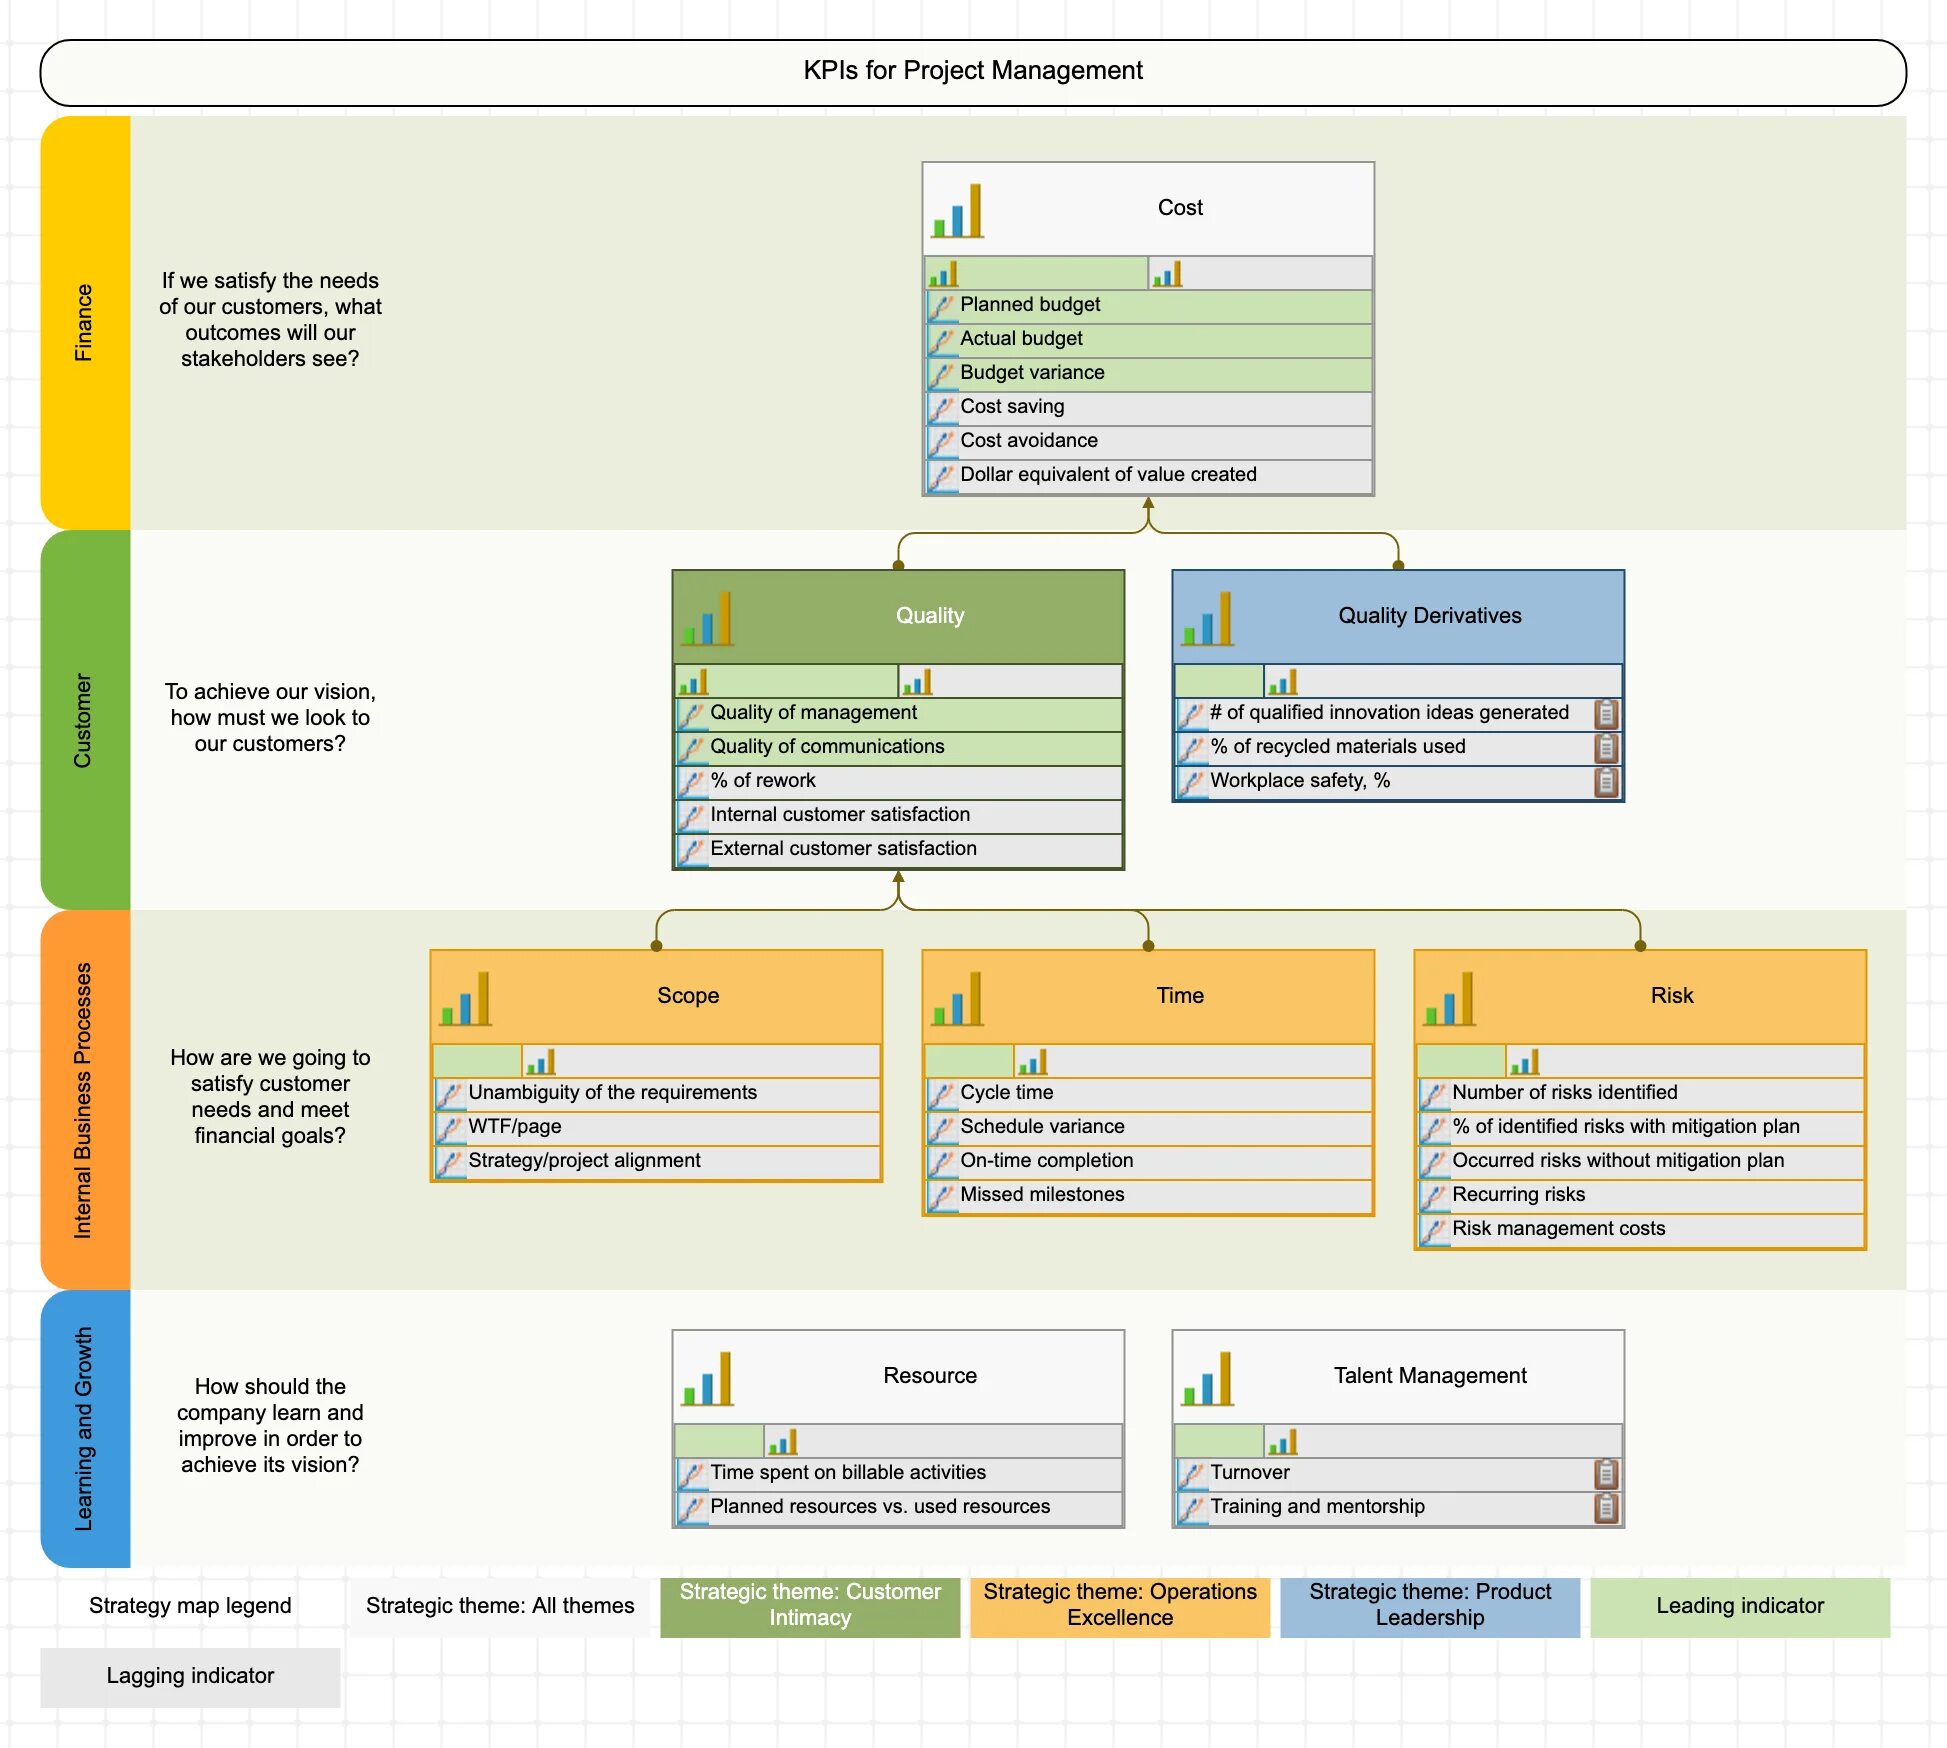The height and width of the screenshot is (1748, 1947).
Task: Select Internal customer satisfaction row
Action: click(898, 816)
